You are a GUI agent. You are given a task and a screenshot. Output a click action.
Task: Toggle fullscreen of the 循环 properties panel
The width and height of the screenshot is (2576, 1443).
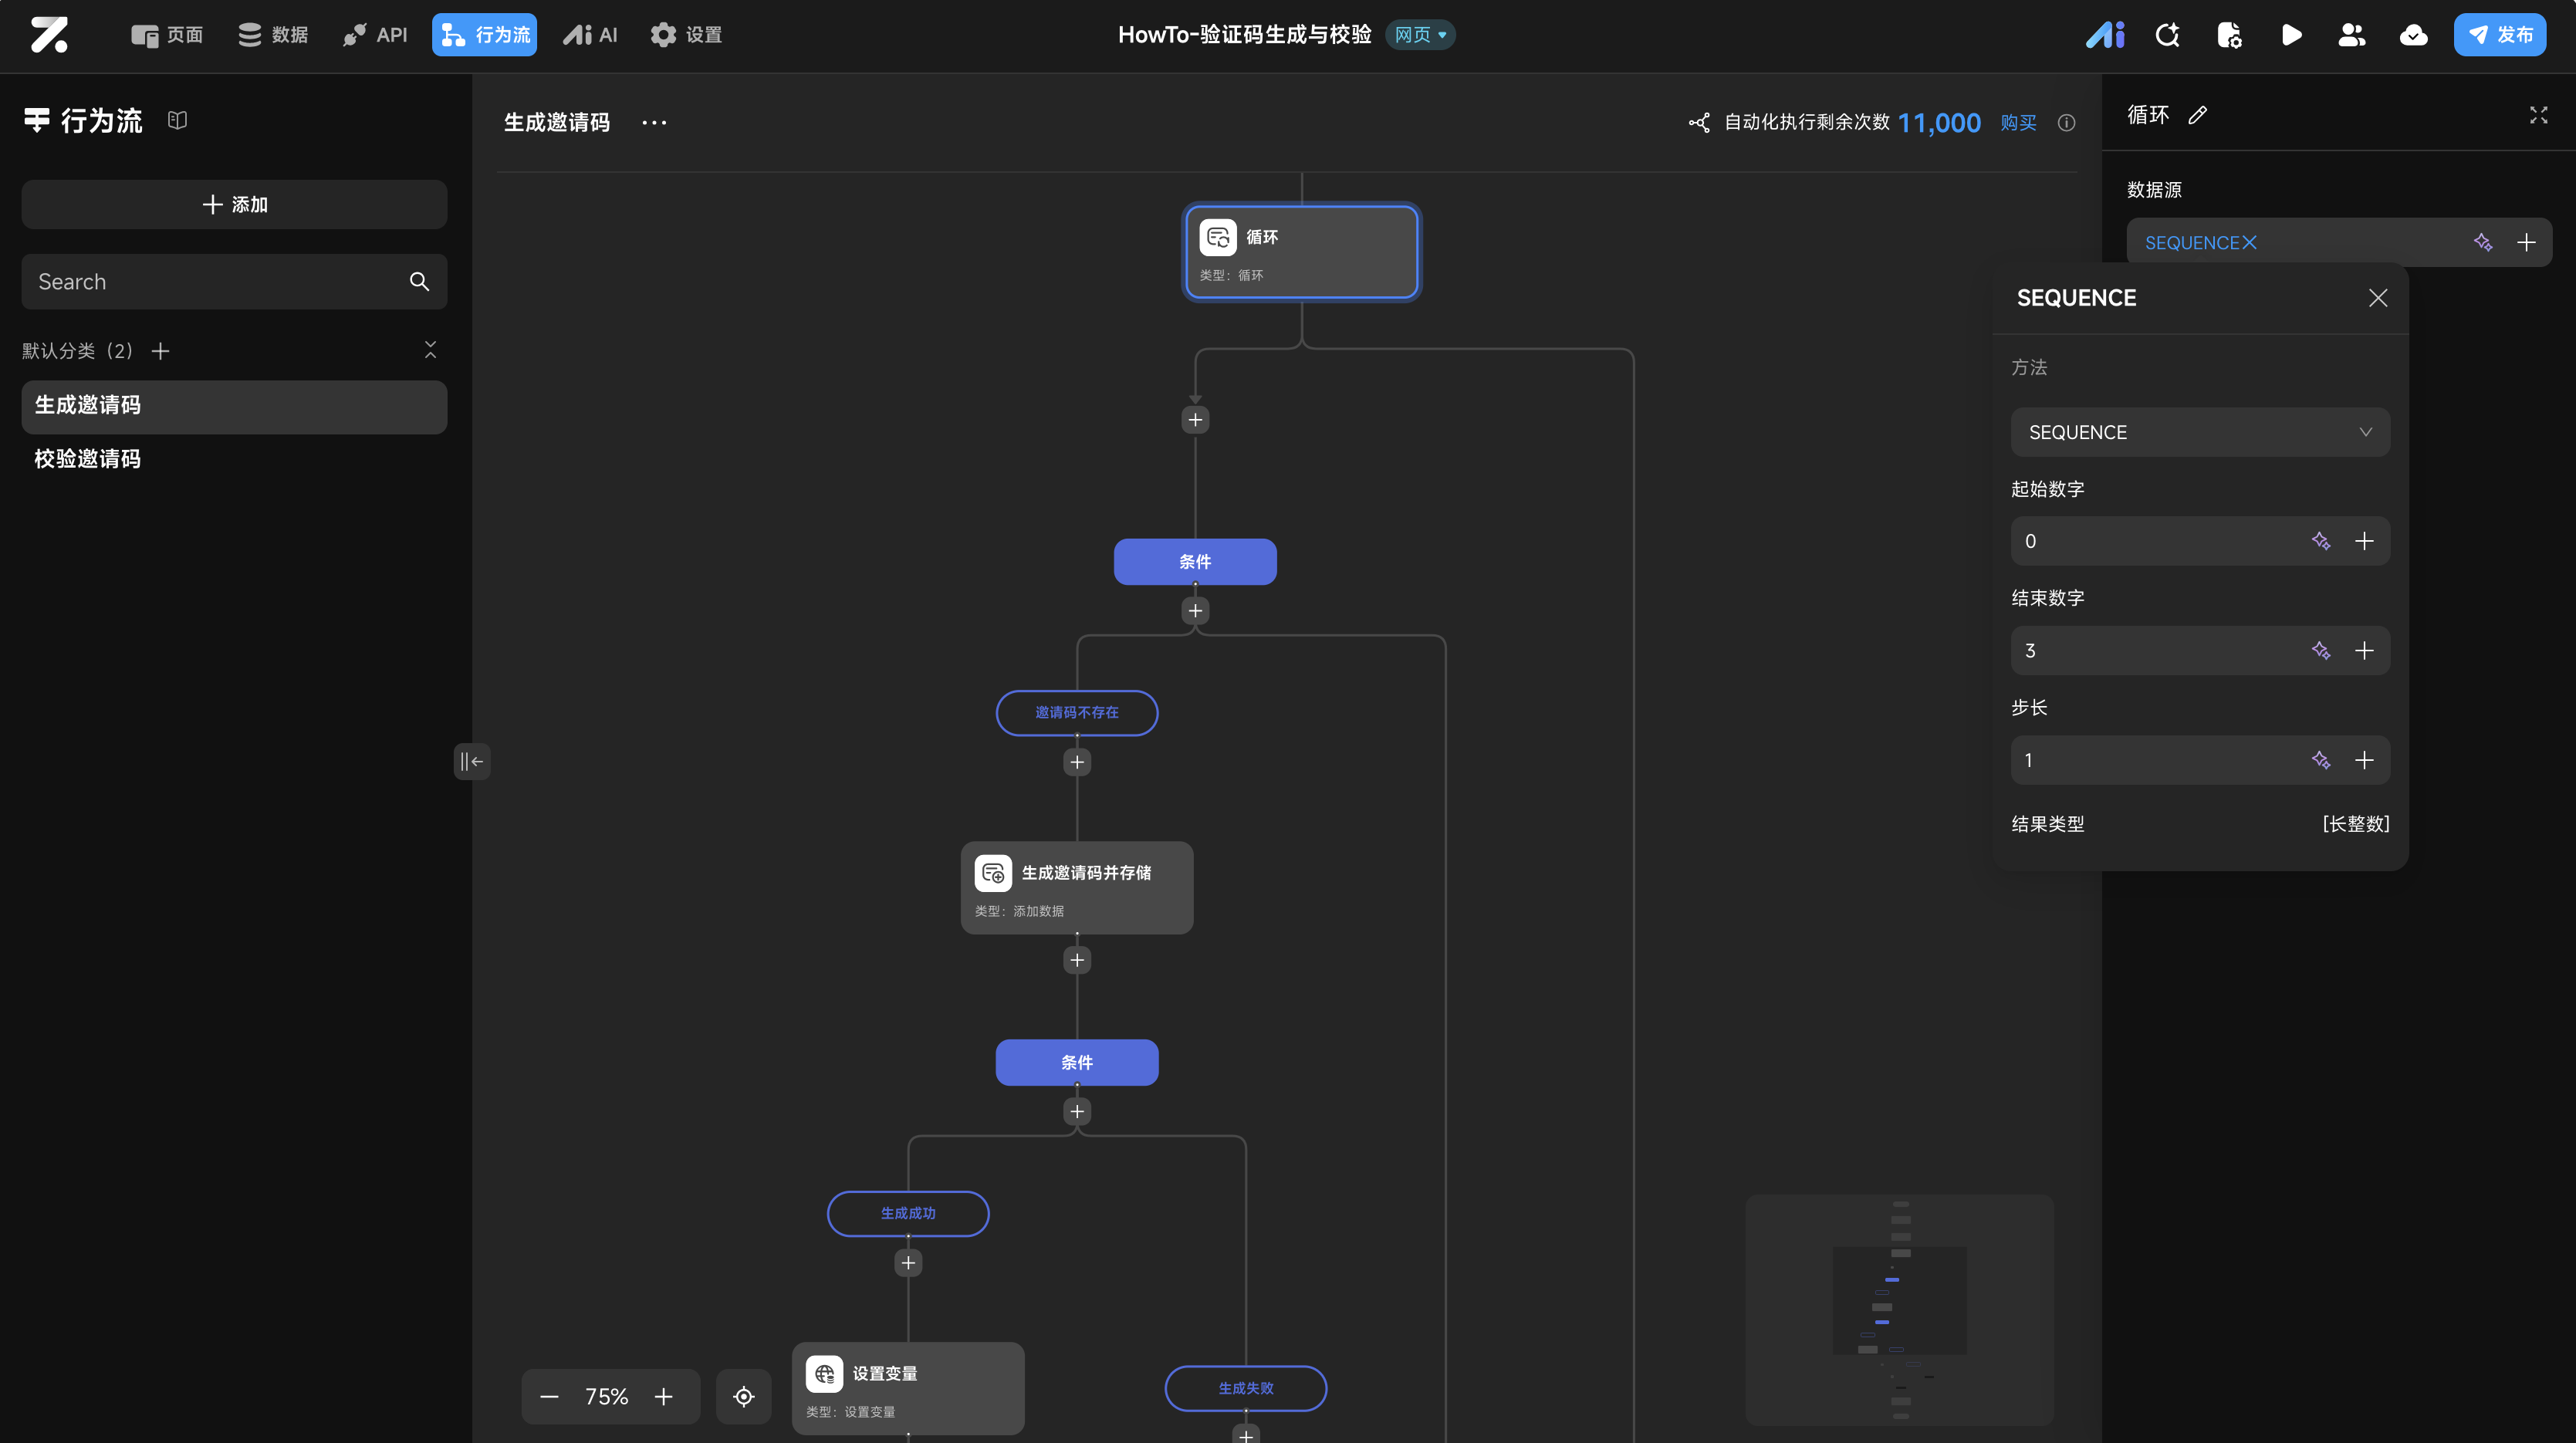2538,115
